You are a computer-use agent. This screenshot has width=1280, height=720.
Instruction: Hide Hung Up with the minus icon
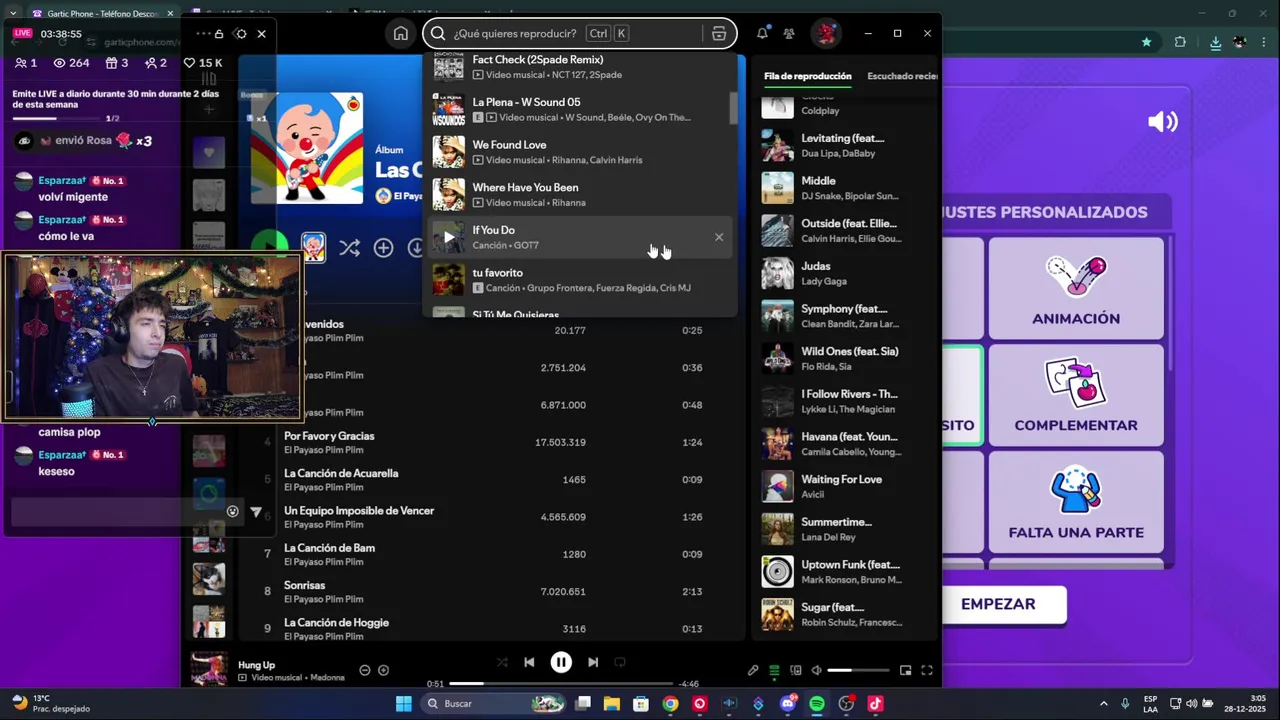364,670
